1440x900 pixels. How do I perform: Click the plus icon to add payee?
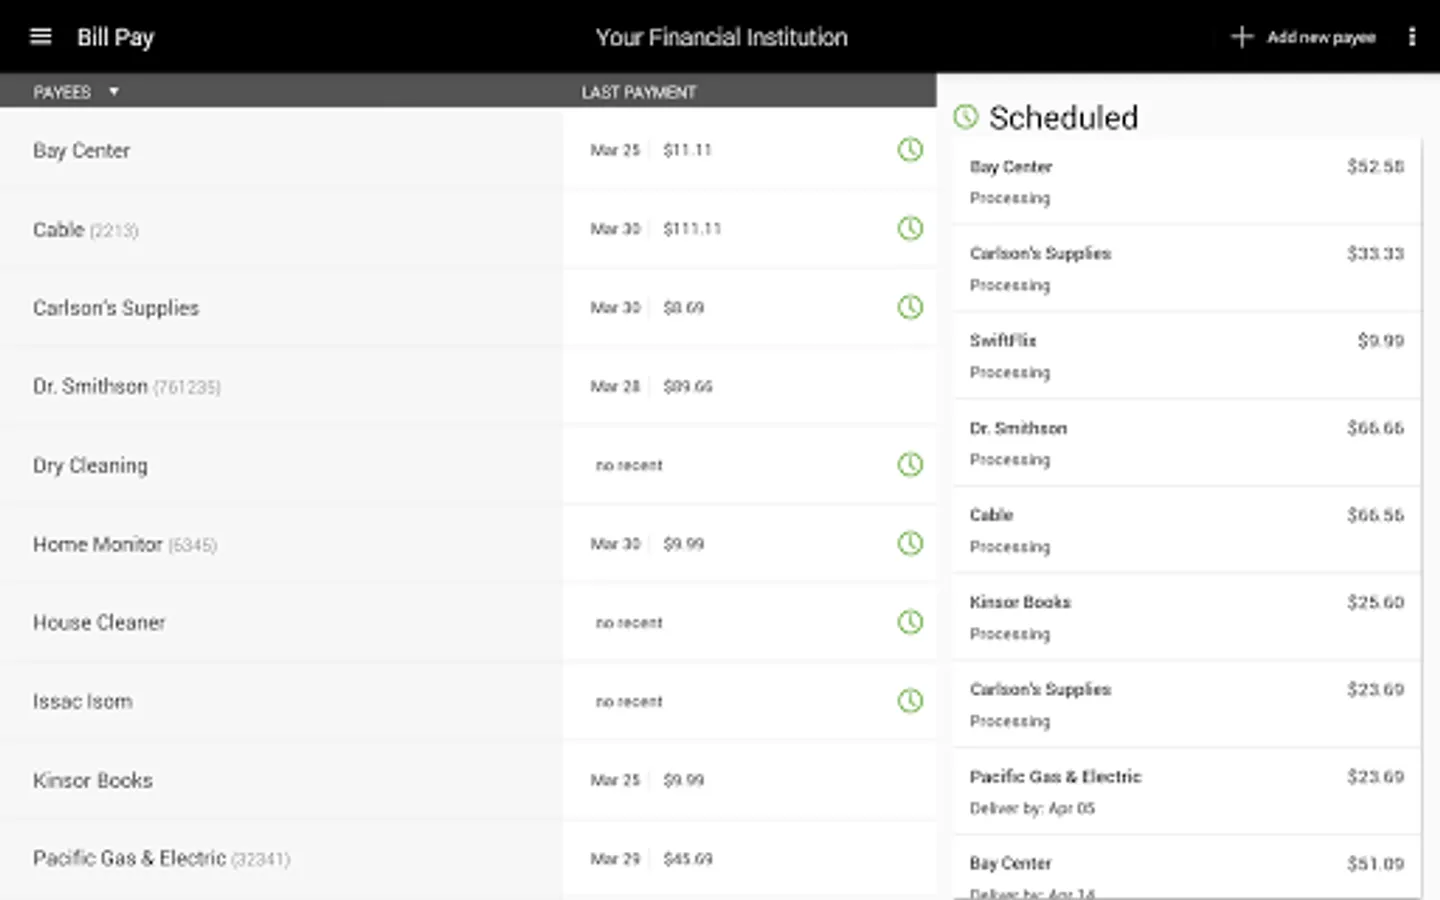(1241, 37)
